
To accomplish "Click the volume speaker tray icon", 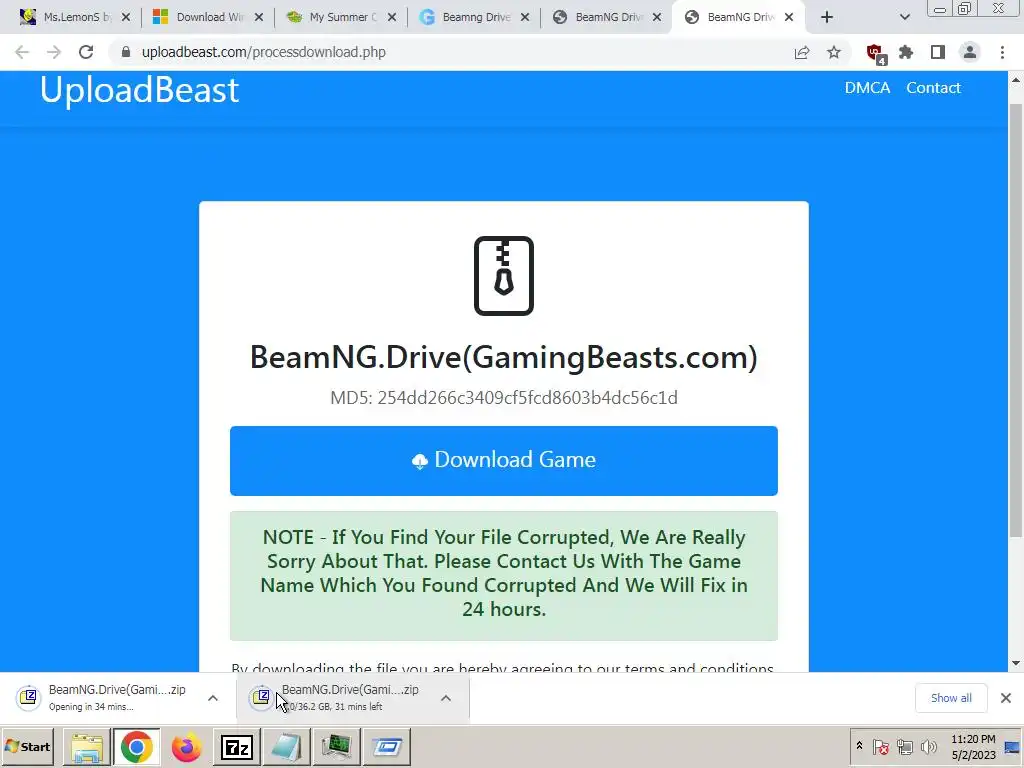I will (928, 746).
